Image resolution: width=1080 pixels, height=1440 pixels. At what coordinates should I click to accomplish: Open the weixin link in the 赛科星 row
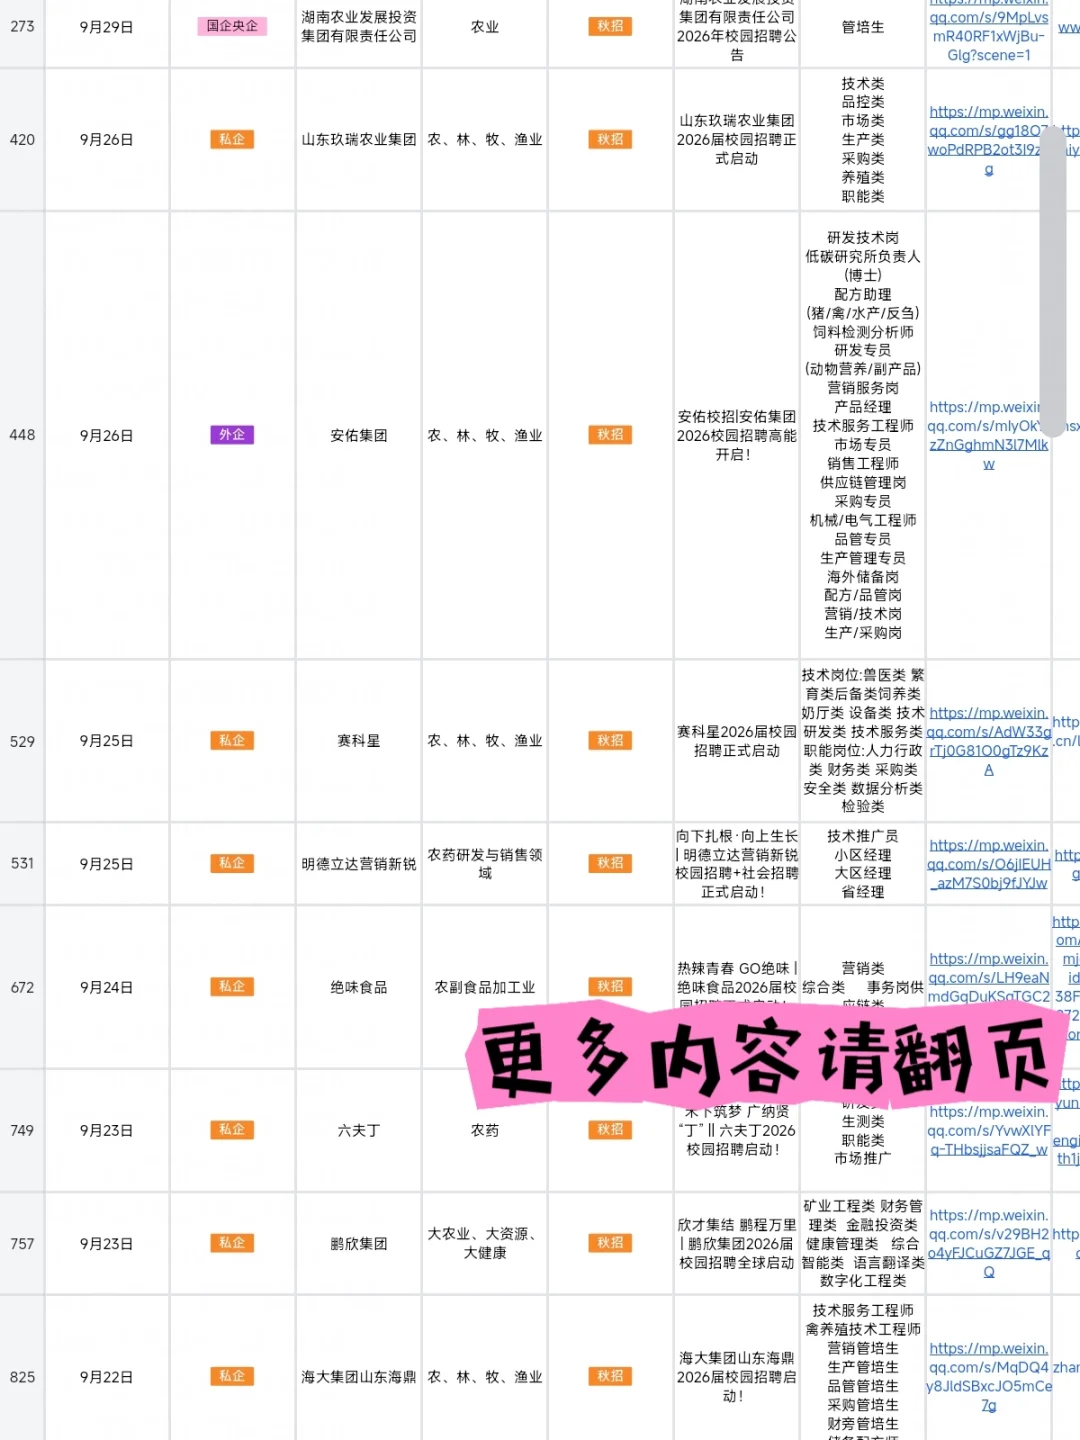click(988, 741)
